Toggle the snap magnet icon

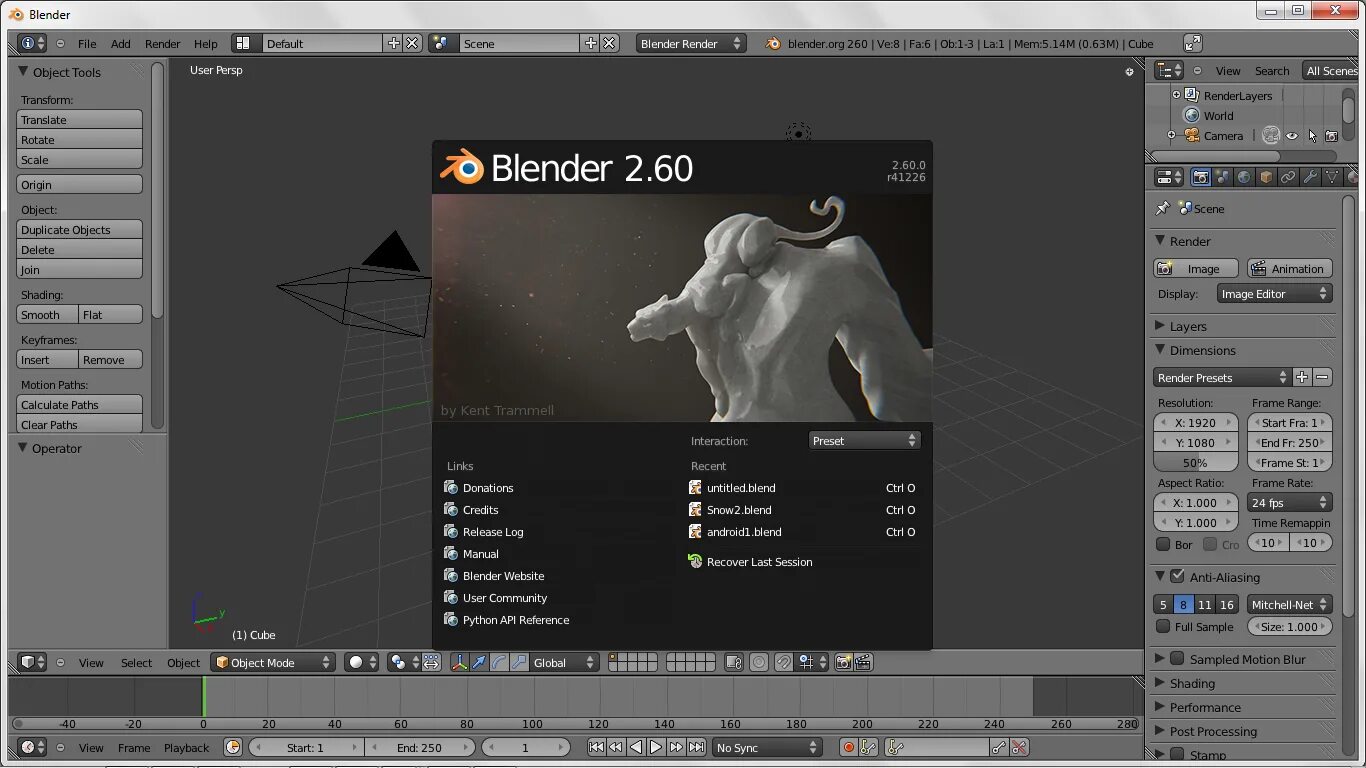pos(784,662)
